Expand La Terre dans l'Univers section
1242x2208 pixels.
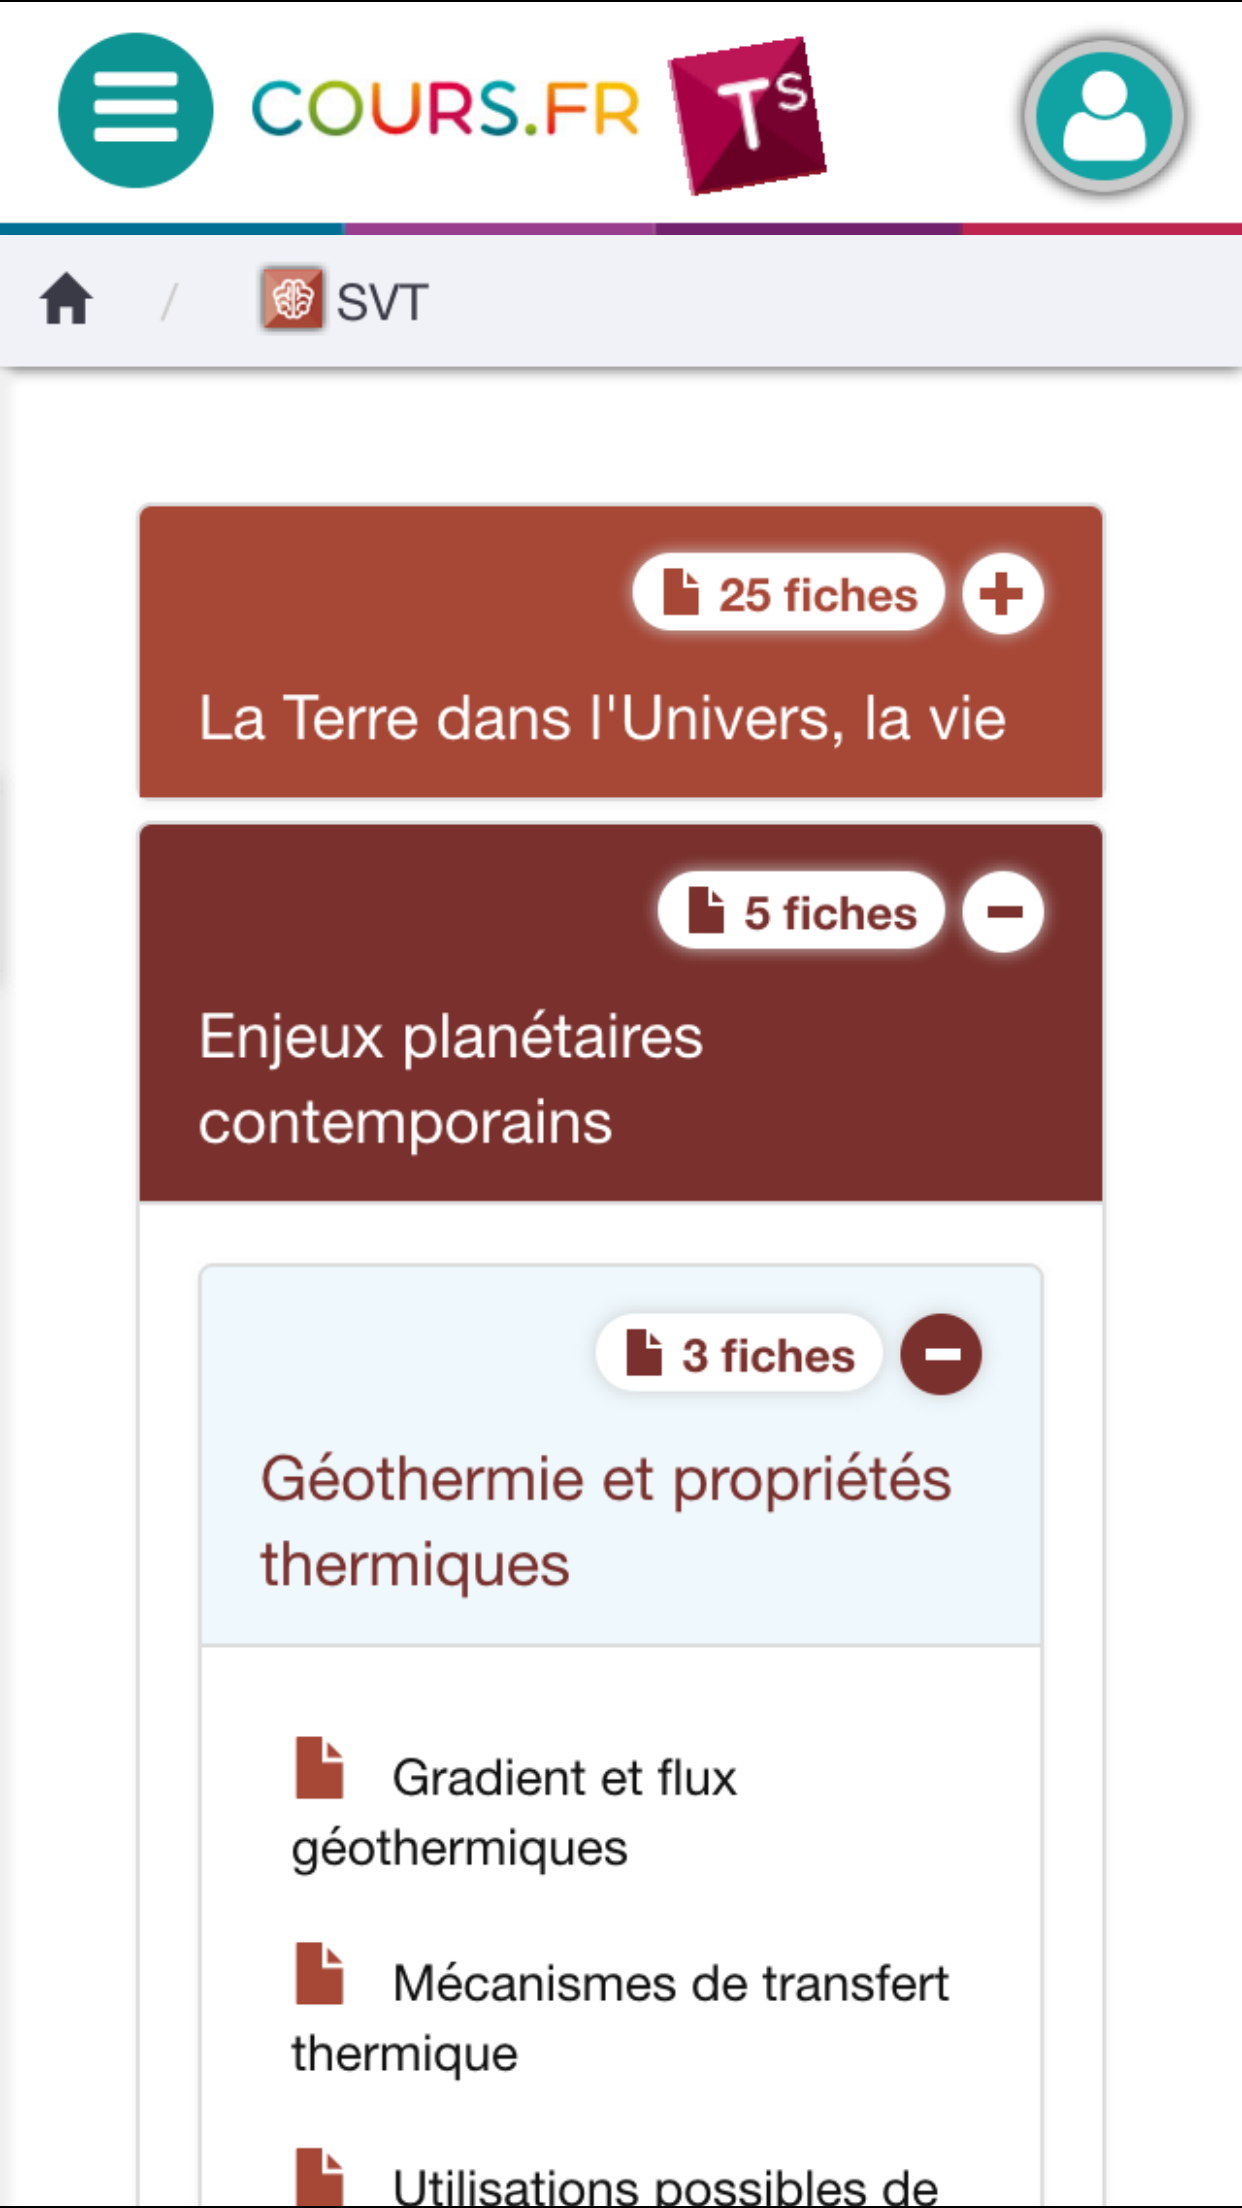point(1002,594)
